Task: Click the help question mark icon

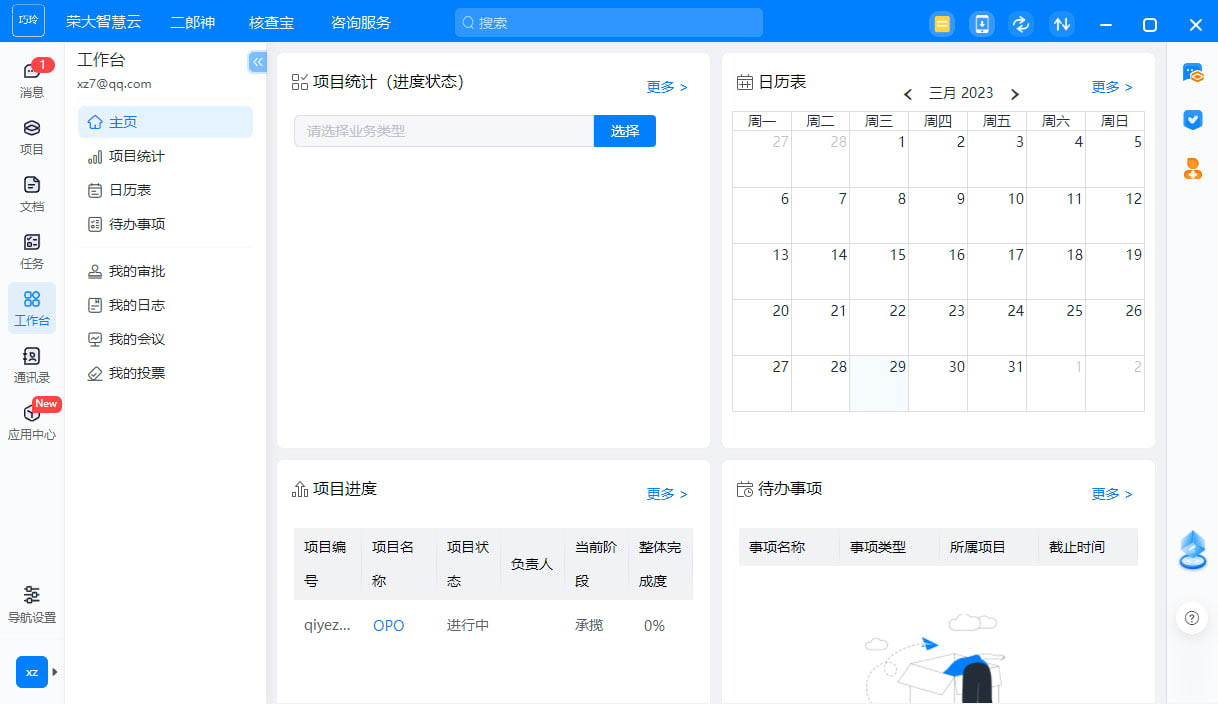Action: [1191, 618]
